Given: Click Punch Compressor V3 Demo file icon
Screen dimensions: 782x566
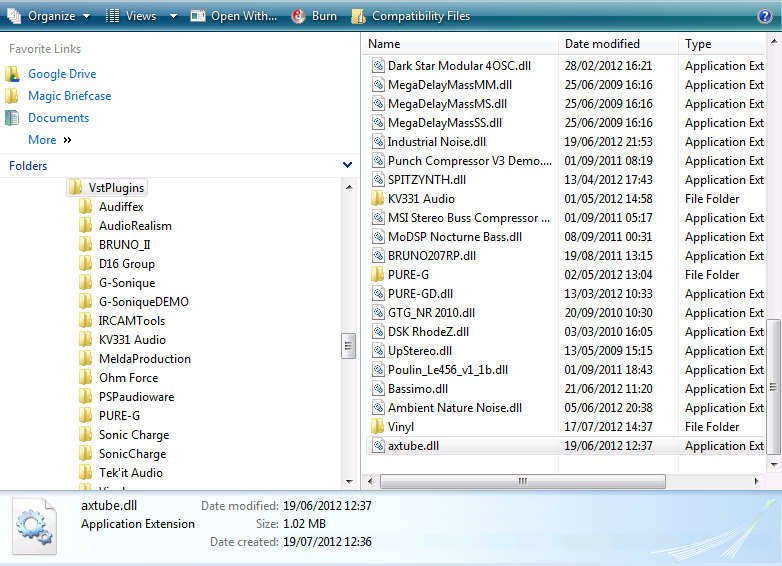Looking at the screenshot, I should coord(379,160).
